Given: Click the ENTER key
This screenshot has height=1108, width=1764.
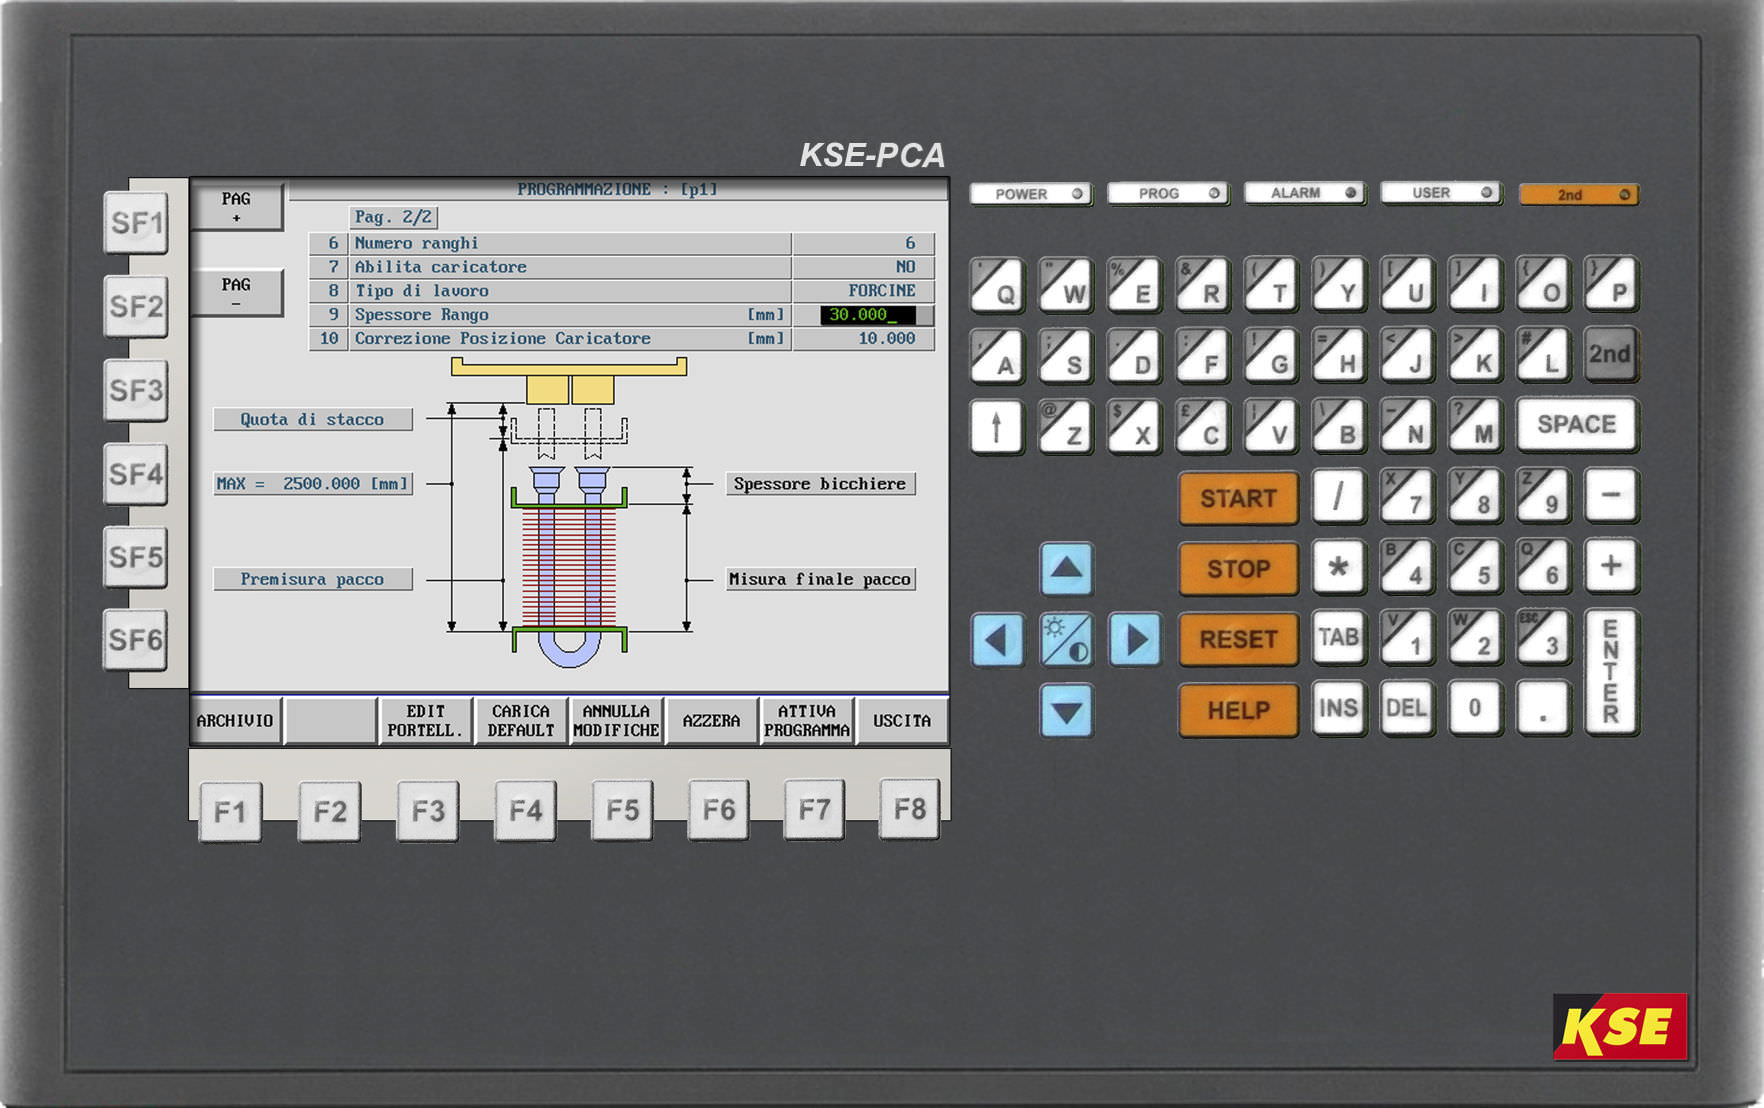Looking at the screenshot, I should pos(1611,672).
